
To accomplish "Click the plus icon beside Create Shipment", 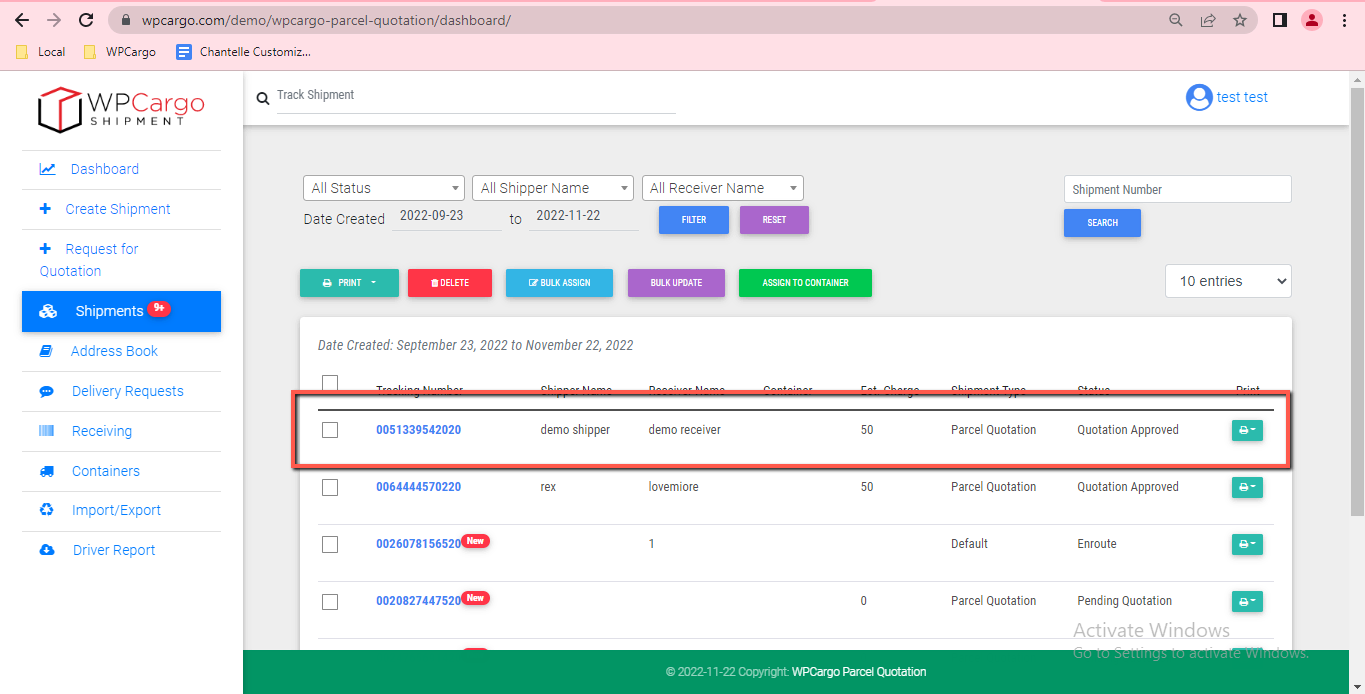I will [x=45, y=209].
